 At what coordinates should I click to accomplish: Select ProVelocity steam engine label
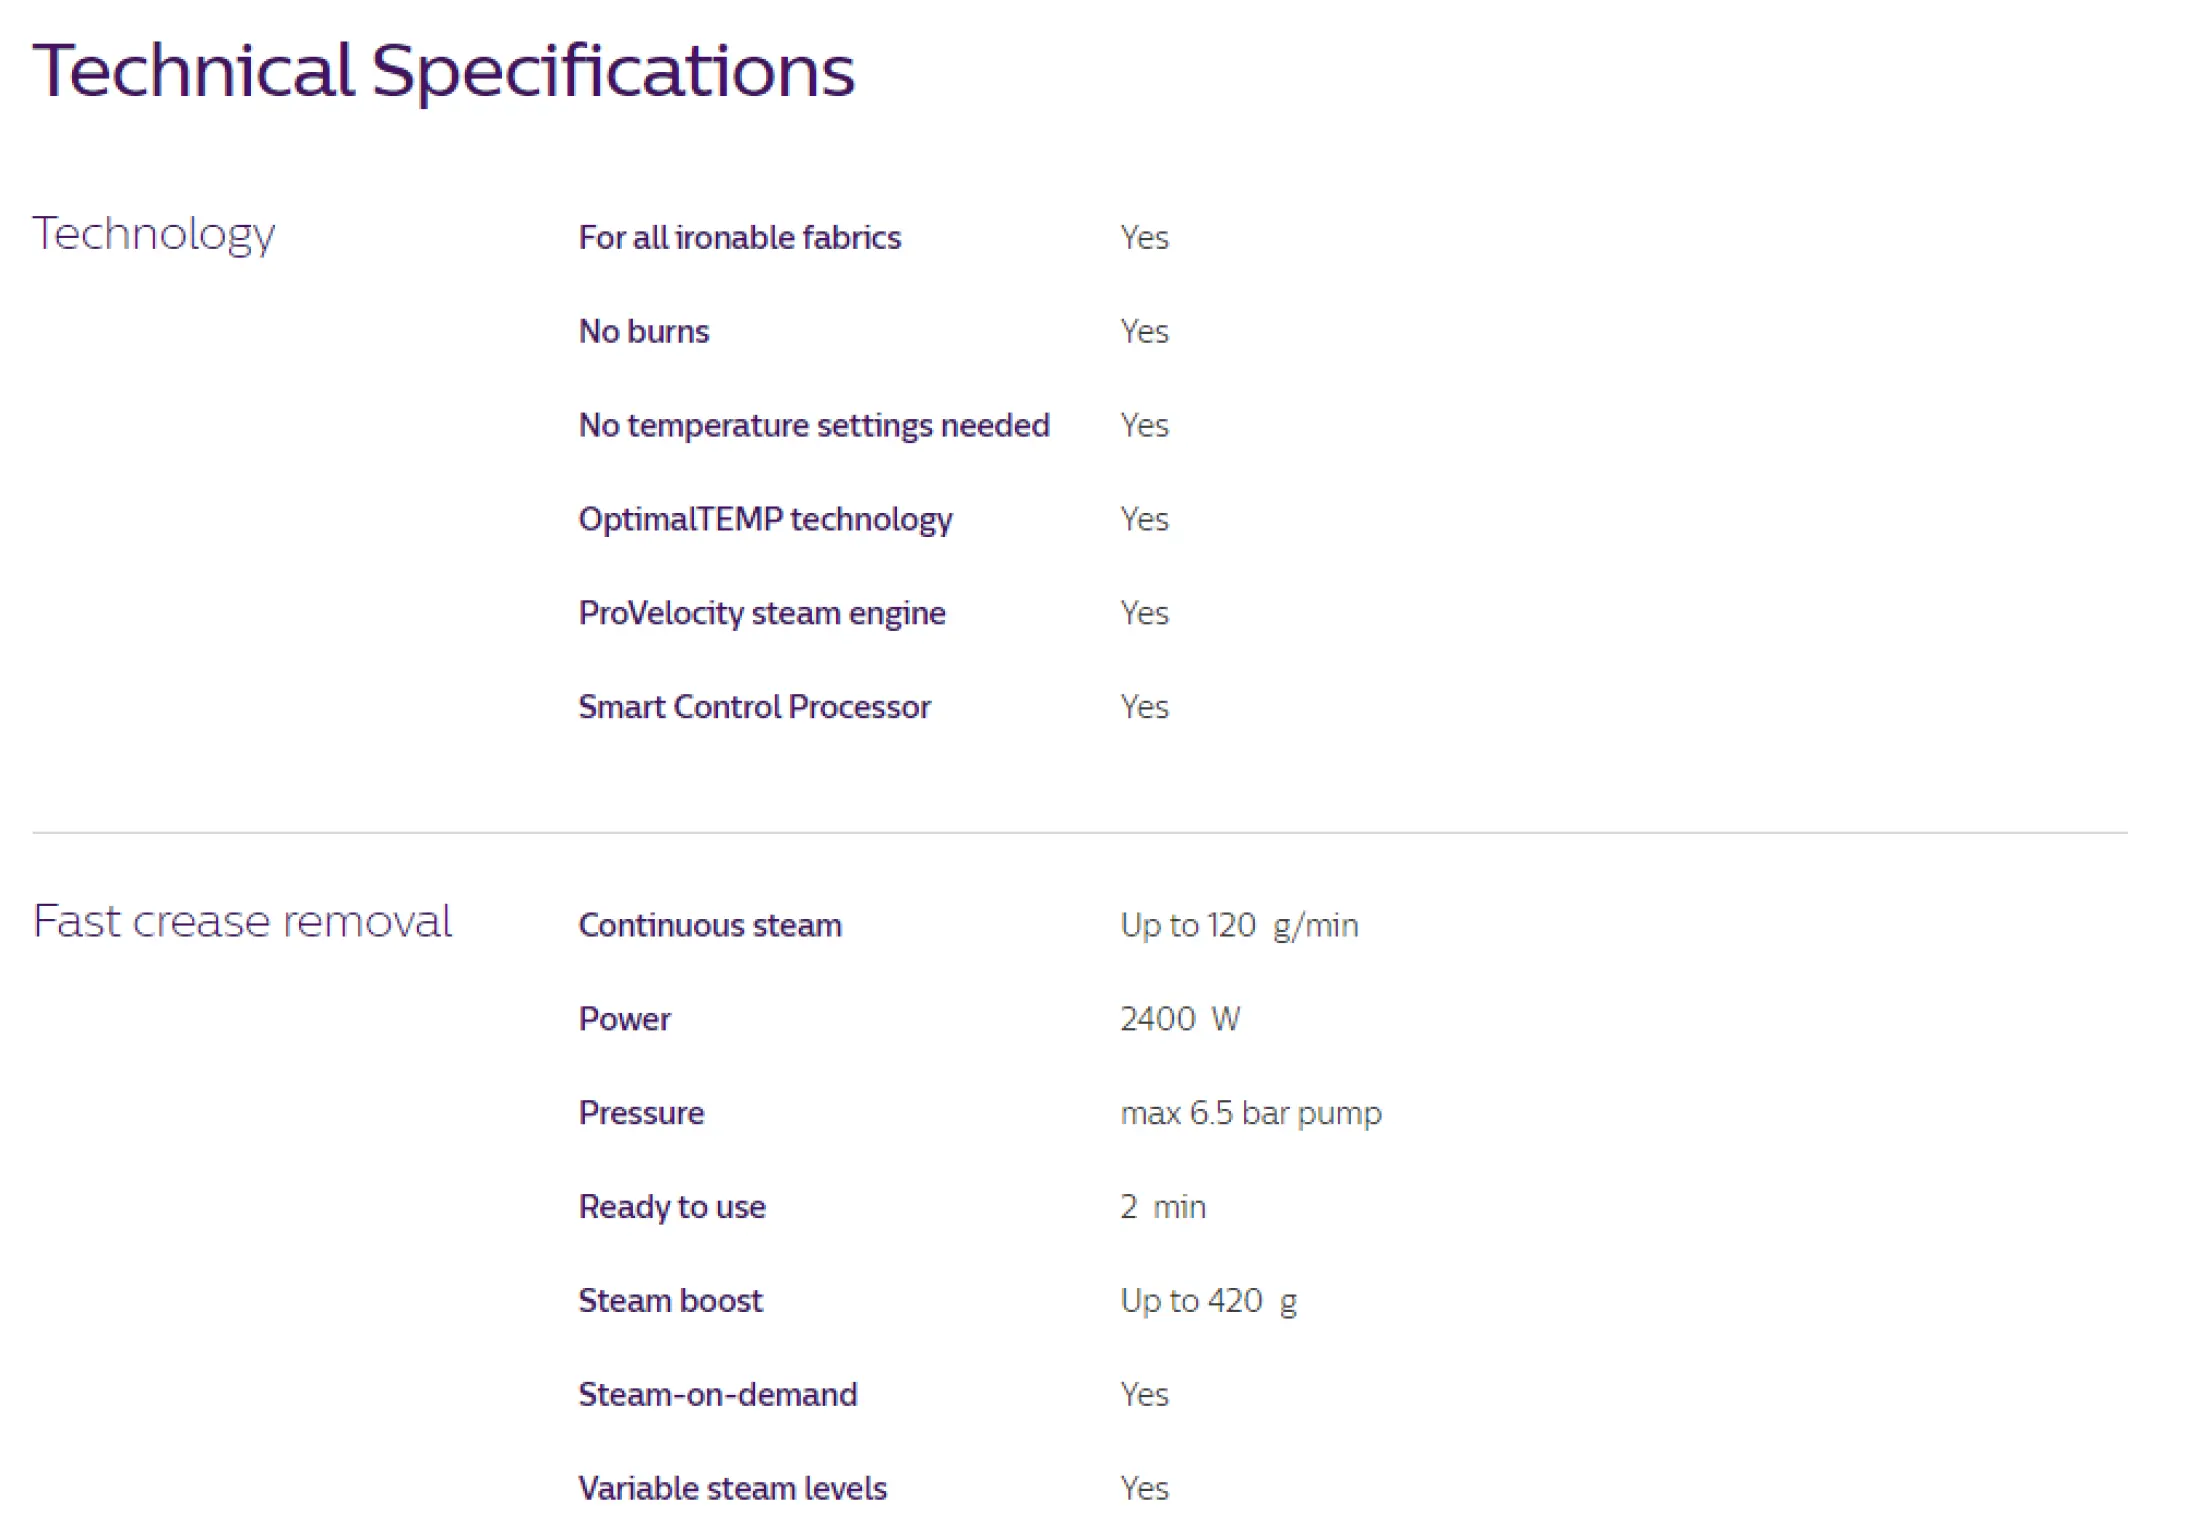pyautogui.click(x=762, y=613)
